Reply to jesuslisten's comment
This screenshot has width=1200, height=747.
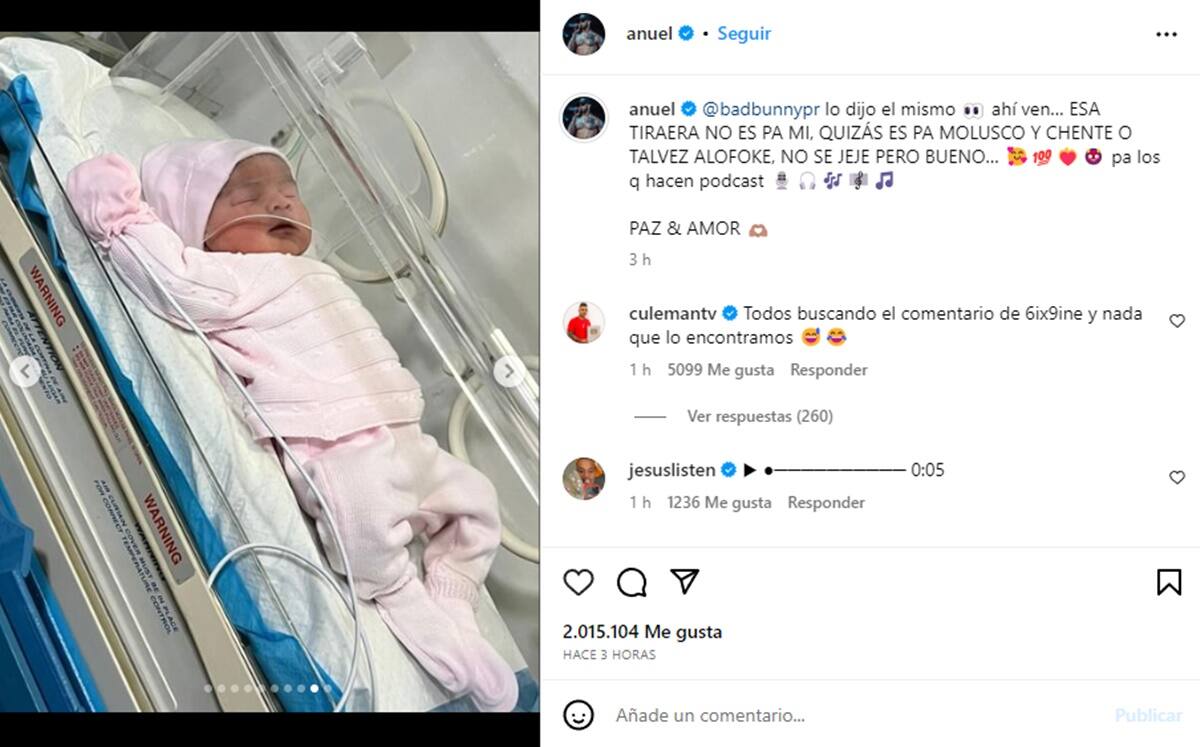826,503
